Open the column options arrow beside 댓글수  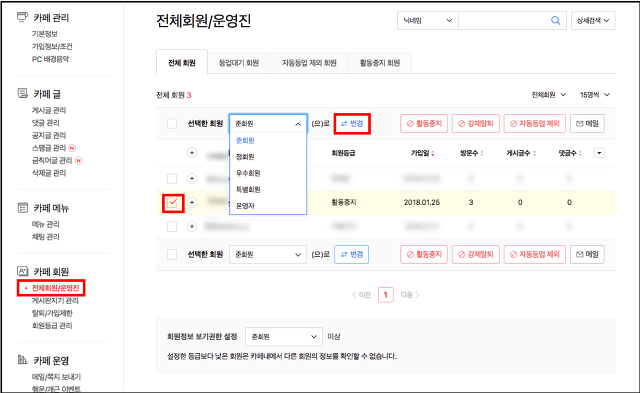point(599,153)
